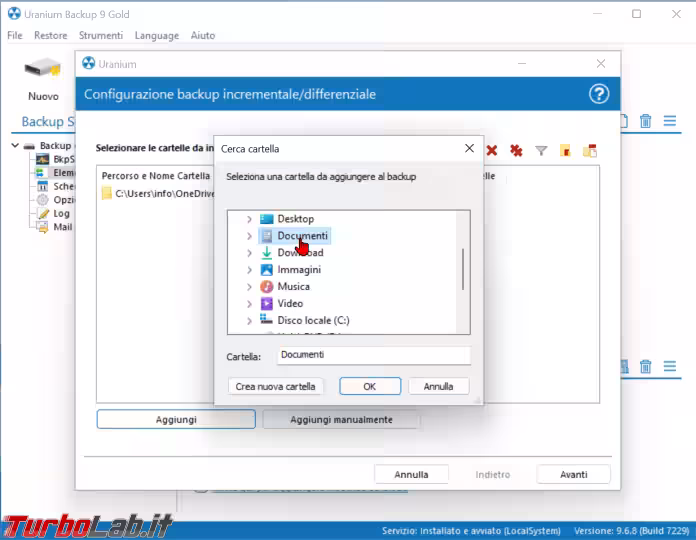Expand Disco locale (C:) node
This screenshot has width=696, height=540.
pyautogui.click(x=249, y=320)
